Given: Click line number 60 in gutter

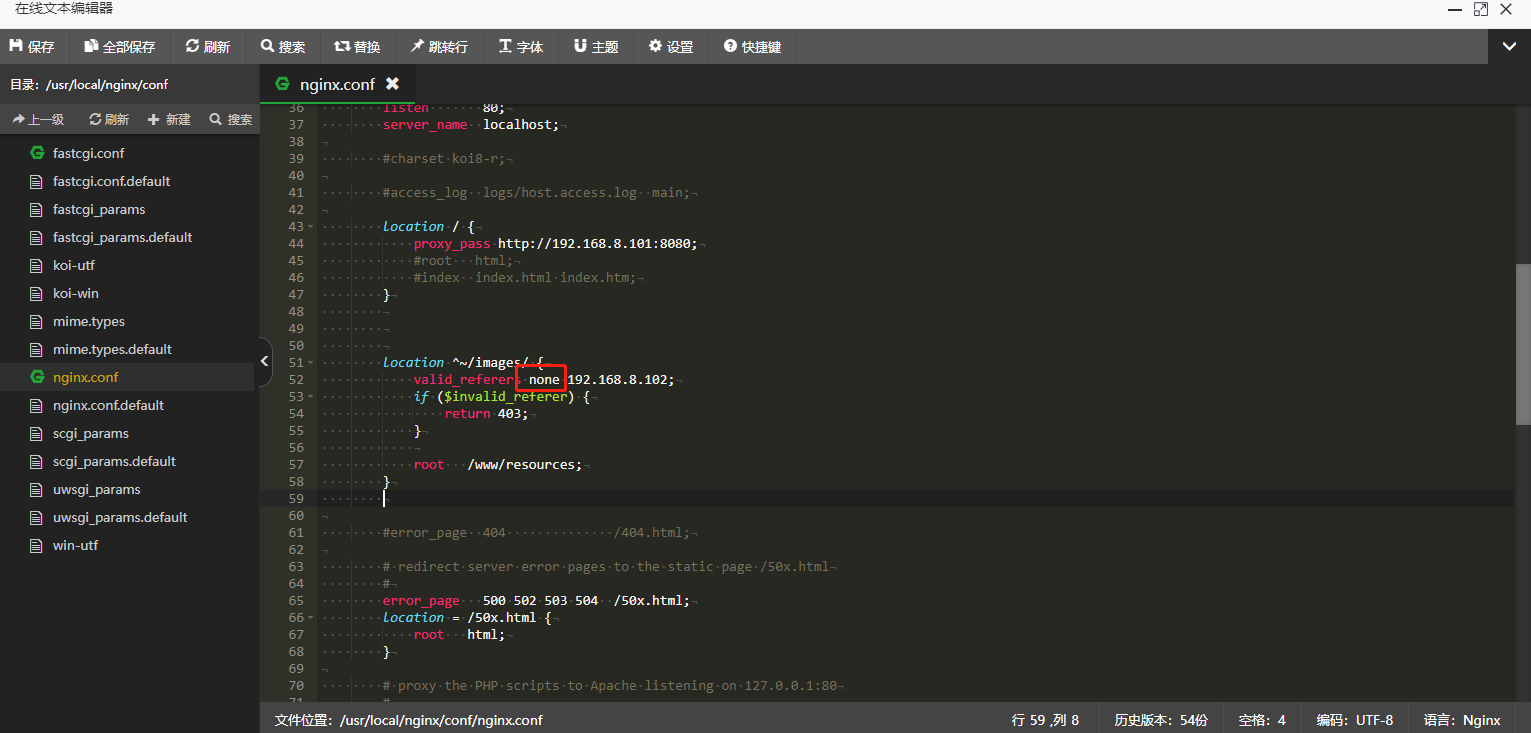Looking at the screenshot, I should click(295, 516).
